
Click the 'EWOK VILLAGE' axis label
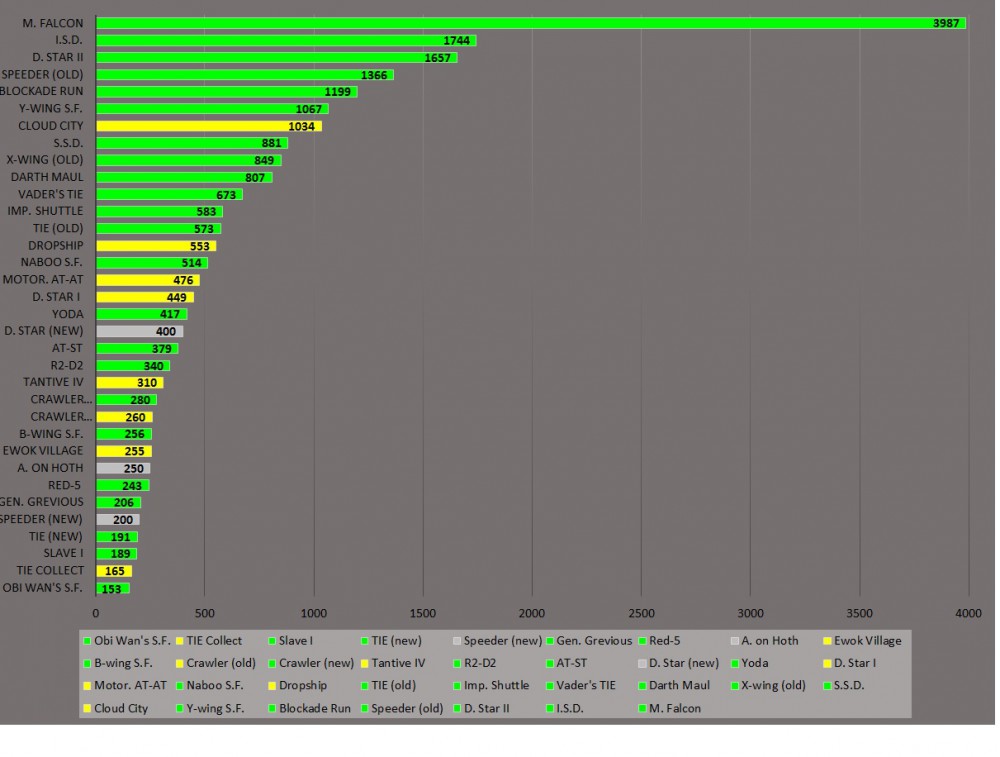click(x=43, y=450)
